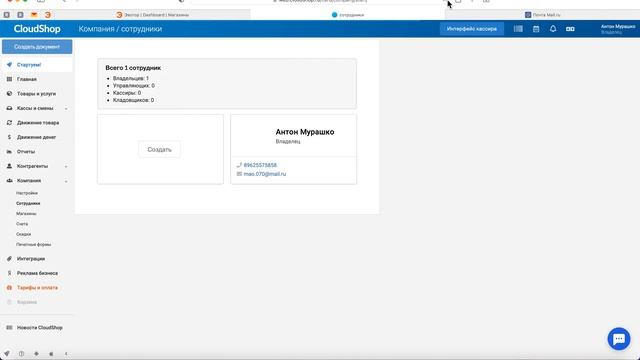
Task: Go to Главная menu item
Action: pos(27,79)
